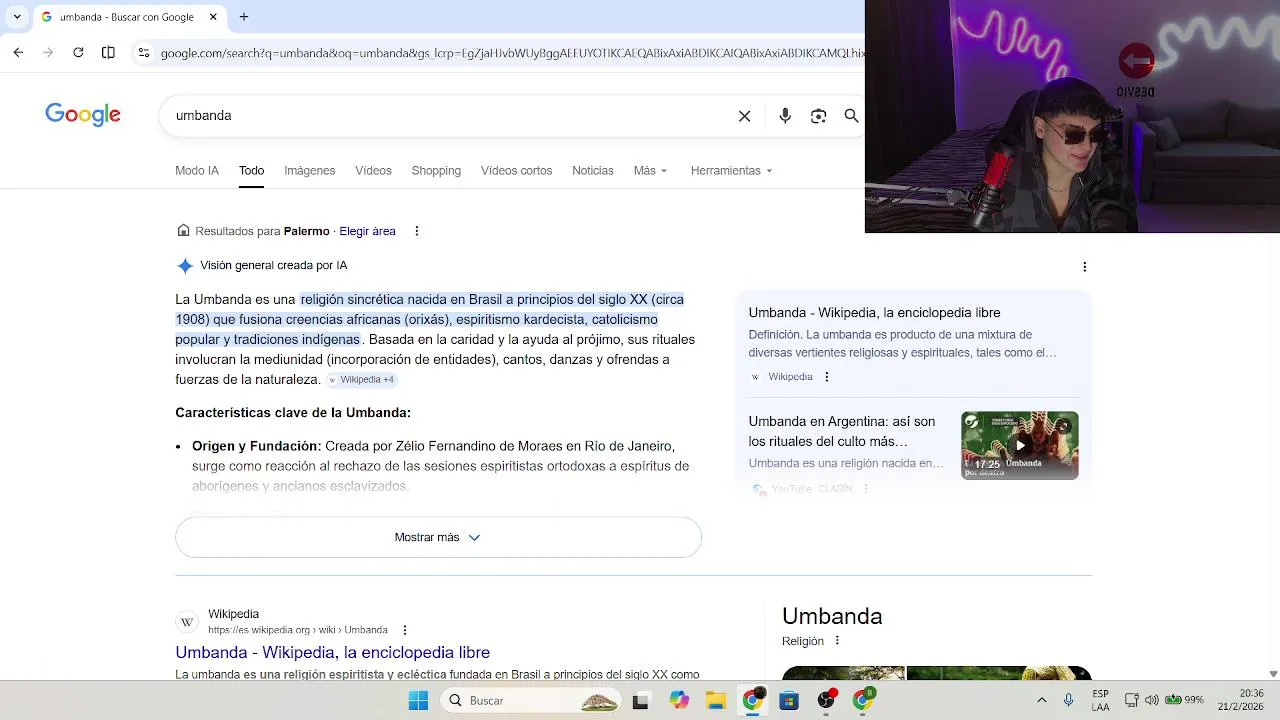Click the system tray microphone icon

(x=1068, y=701)
